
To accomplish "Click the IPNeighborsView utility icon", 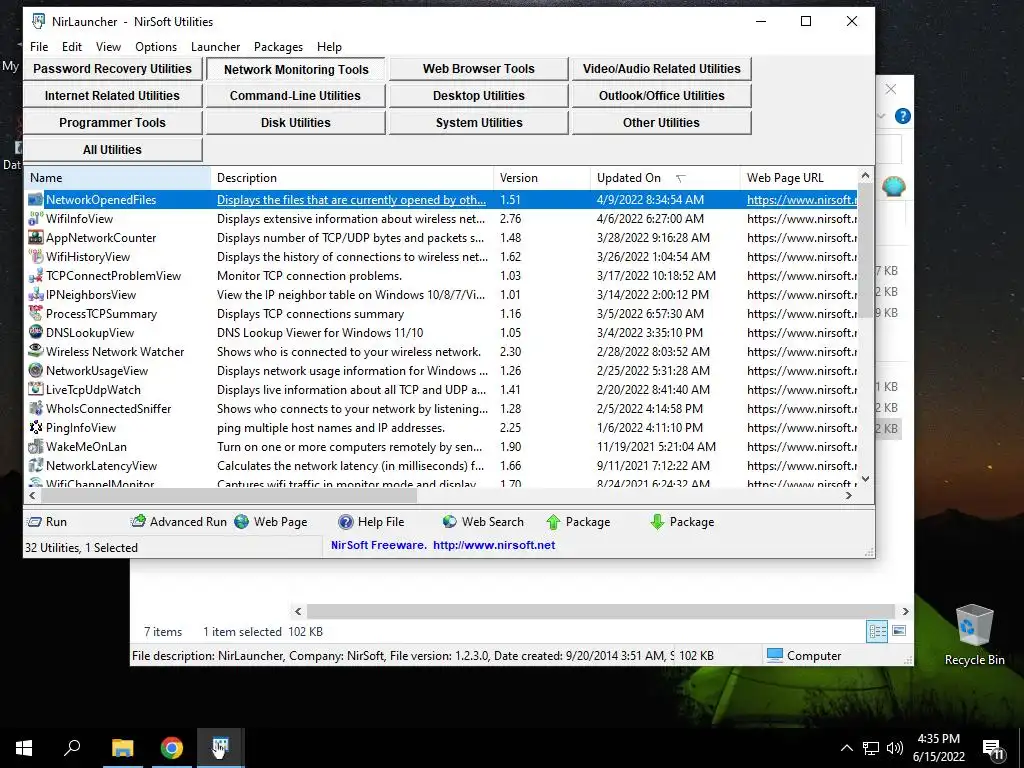I will click(35, 295).
